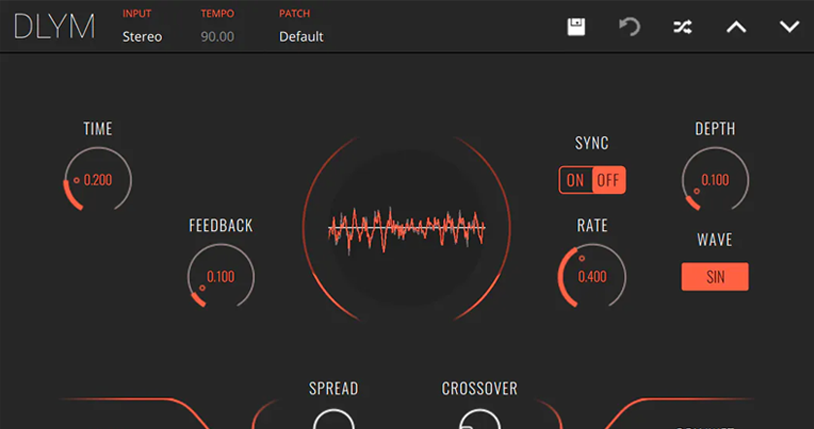The height and width of the screenshot is (429, 814).
Task: Click the DEPTH knob
Action: tap(715, 180)
